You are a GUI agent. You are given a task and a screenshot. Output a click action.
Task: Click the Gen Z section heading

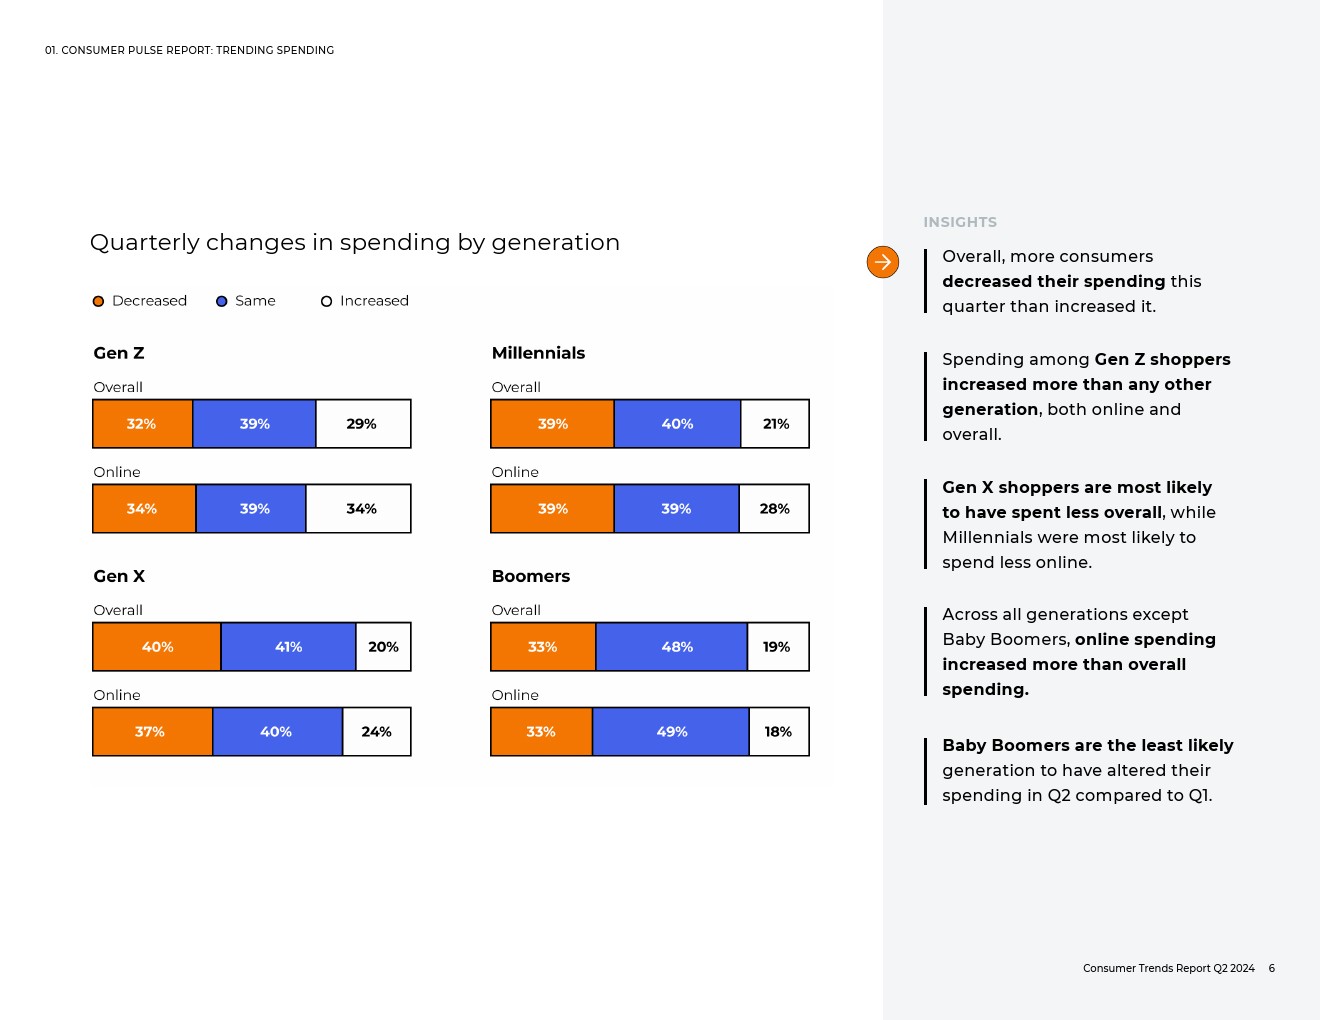[119, 353]
